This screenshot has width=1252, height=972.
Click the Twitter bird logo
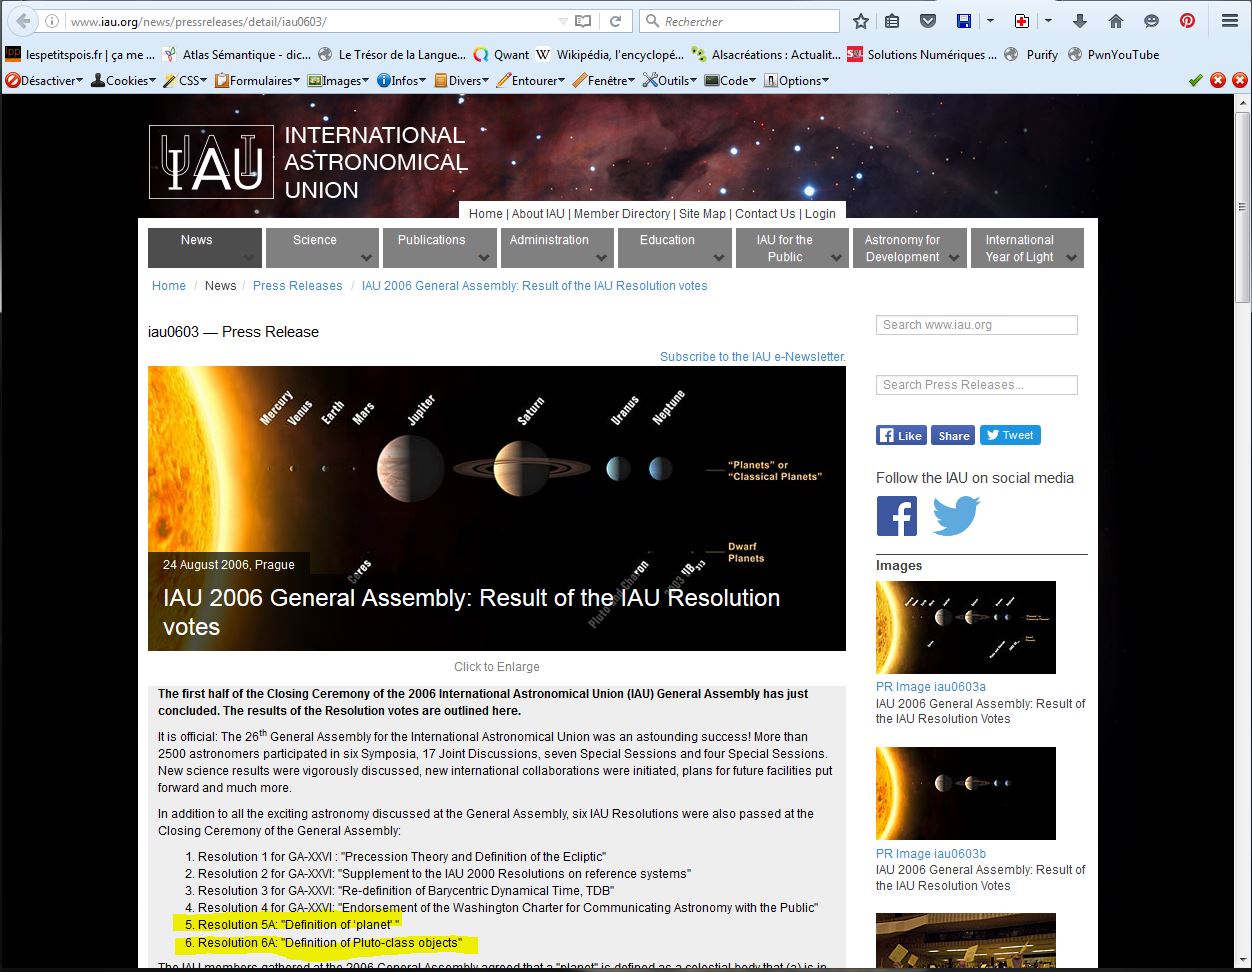956,516
